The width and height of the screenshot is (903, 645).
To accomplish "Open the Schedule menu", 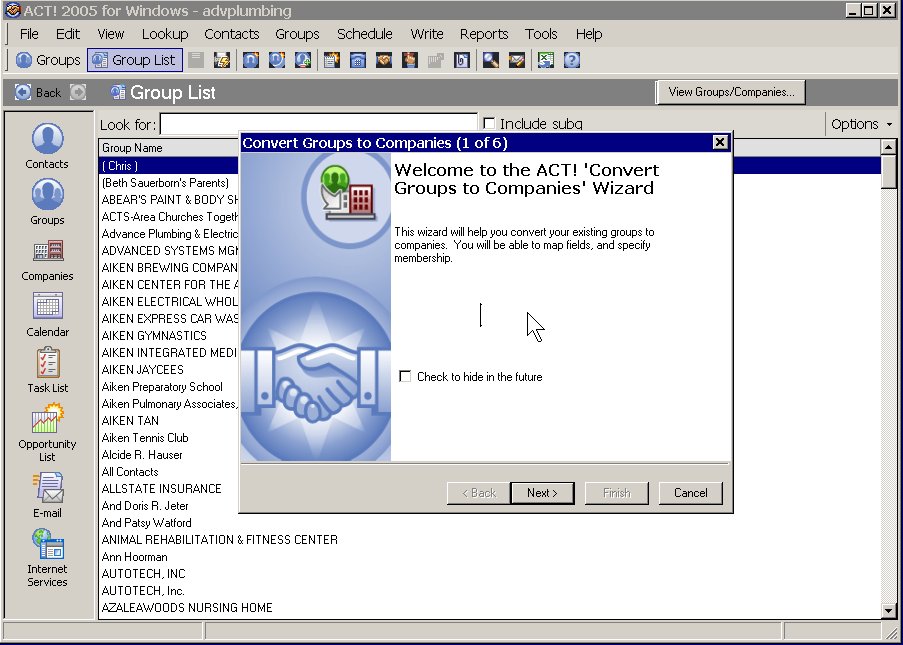I will (365, 34).
